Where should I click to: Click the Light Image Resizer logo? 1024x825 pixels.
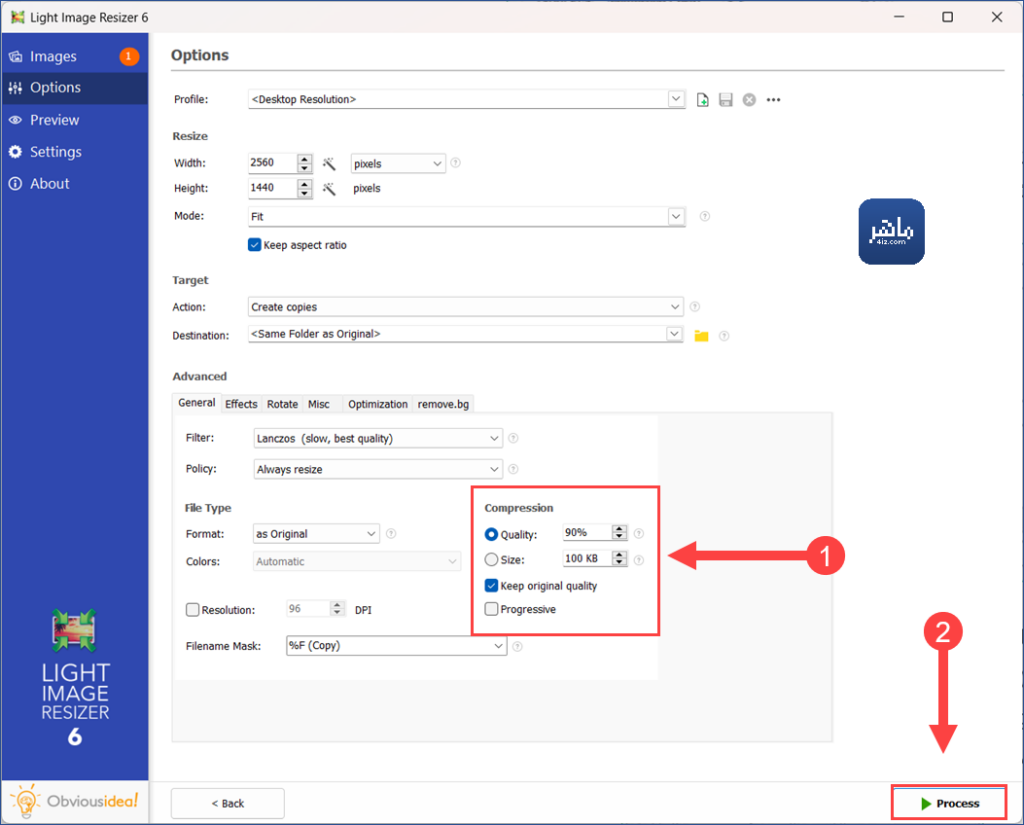coord(74,677)
